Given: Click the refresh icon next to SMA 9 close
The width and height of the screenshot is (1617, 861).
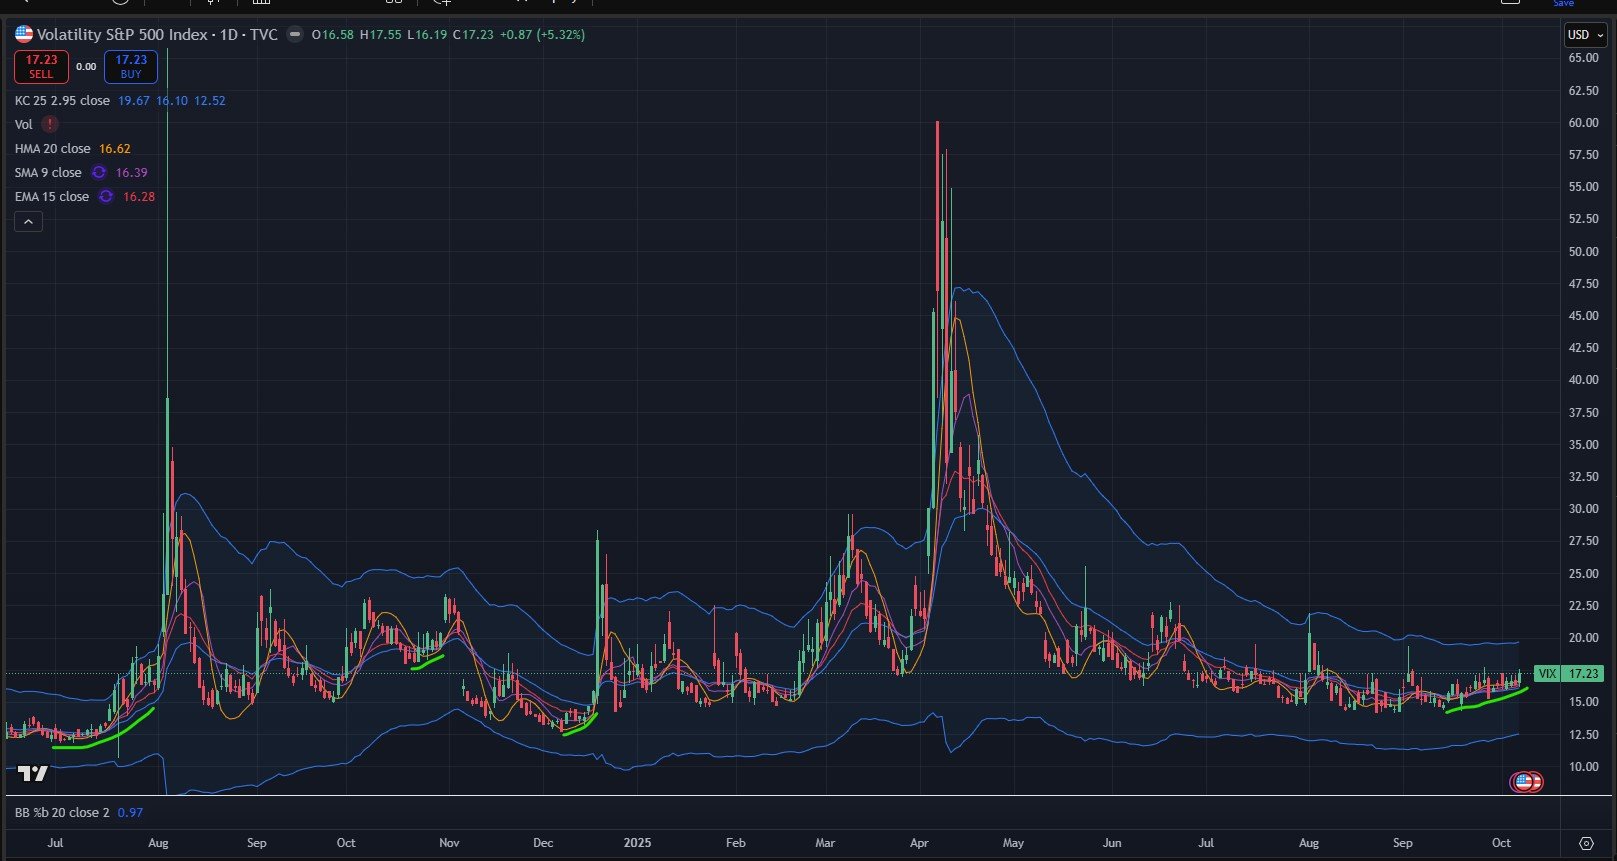Looking at the screenshot, I should pos(99,173).
